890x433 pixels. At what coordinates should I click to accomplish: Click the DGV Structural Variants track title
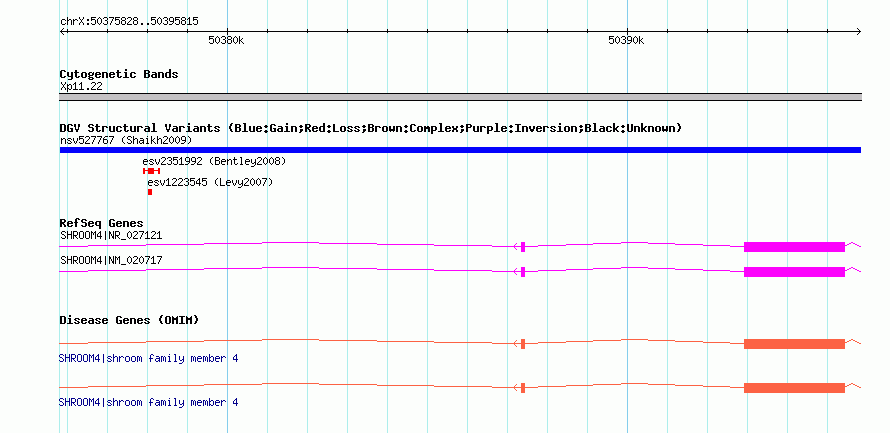371,128
